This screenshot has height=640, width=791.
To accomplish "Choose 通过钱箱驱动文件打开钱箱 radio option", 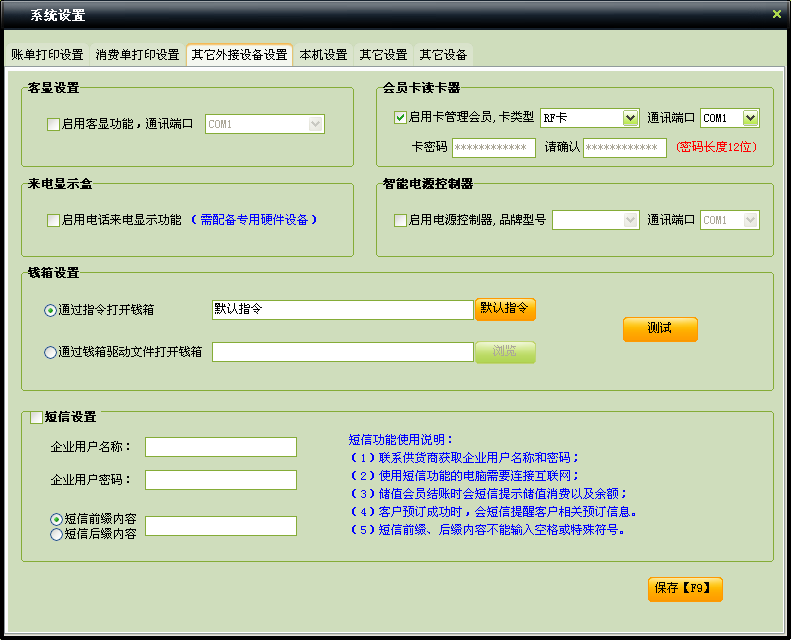I will pos(50,353).
